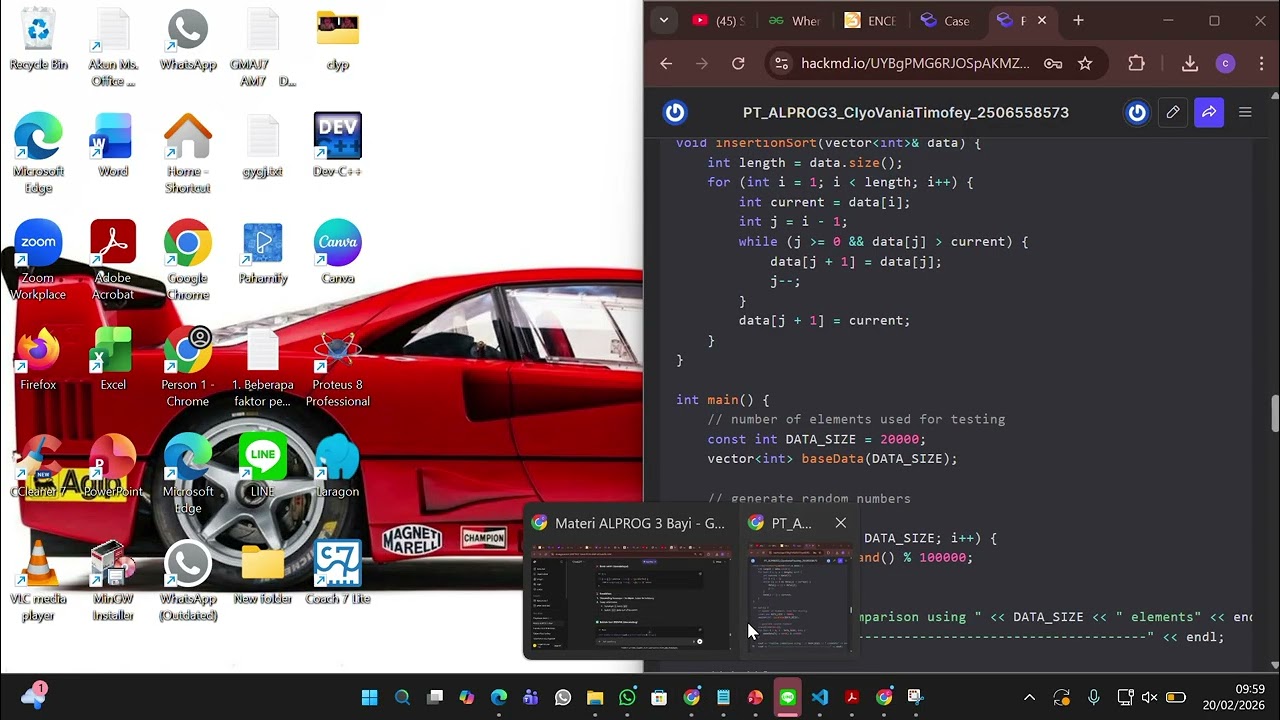The height and width of the screenshot is (720, 1280).
Task: Open the MinGW Installer desktop icon
Action: 113,581
